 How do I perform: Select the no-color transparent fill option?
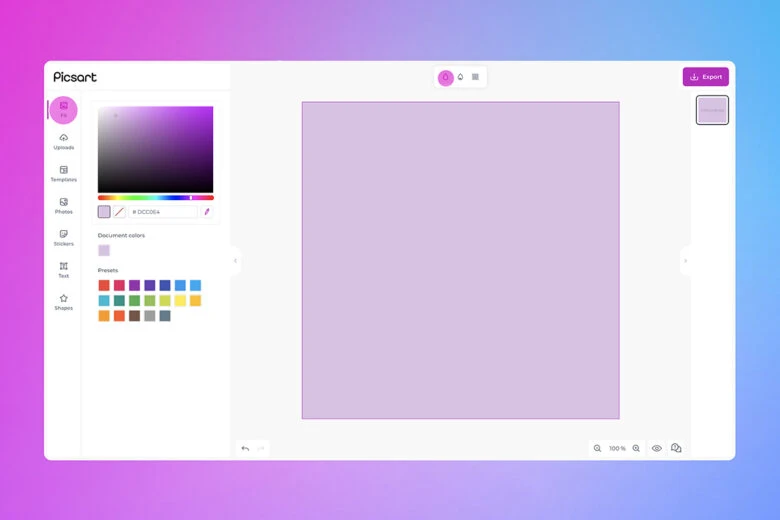pos(119,212)
